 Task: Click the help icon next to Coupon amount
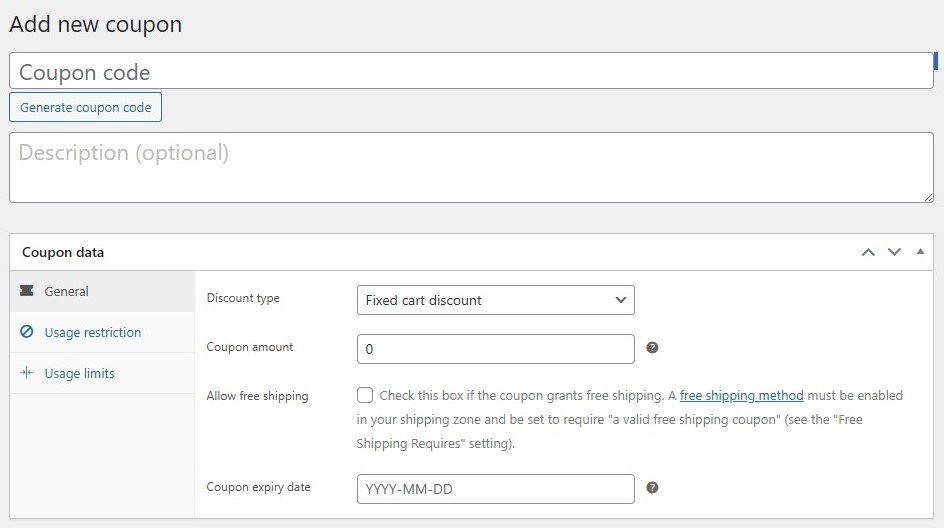[652, 348]
